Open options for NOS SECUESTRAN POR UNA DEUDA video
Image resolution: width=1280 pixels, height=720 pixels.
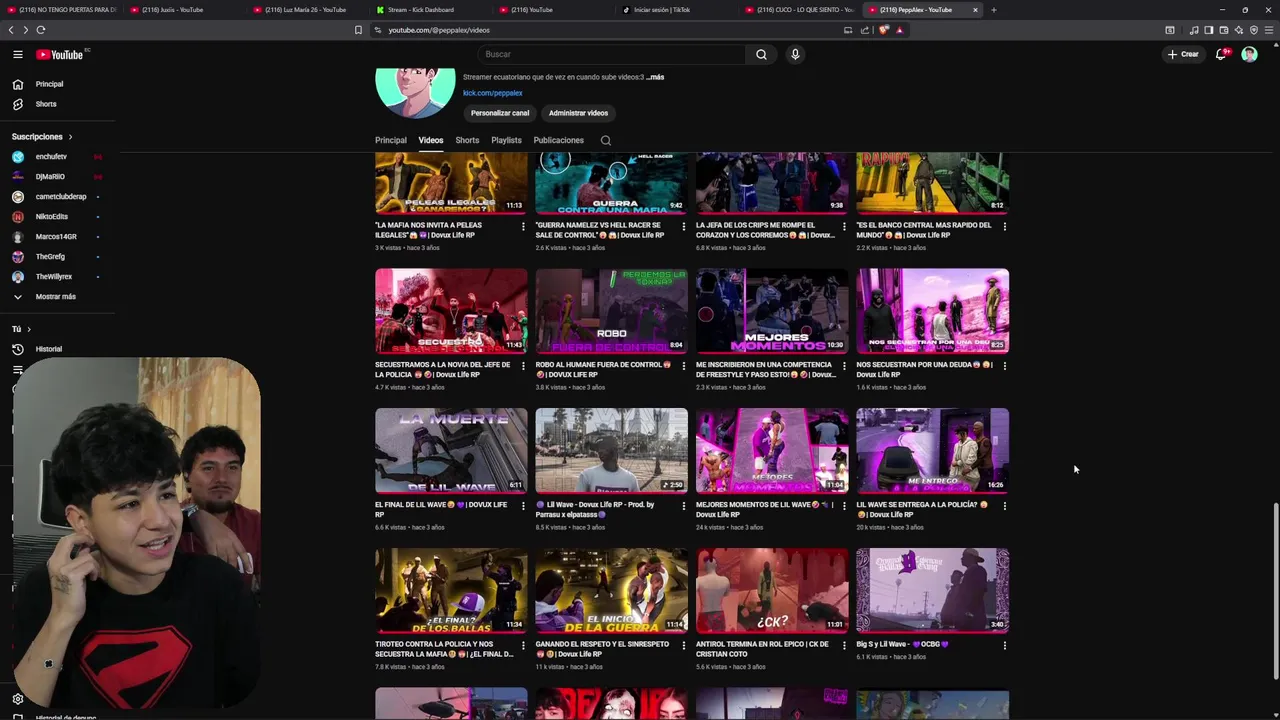(x=1005, y=366)
